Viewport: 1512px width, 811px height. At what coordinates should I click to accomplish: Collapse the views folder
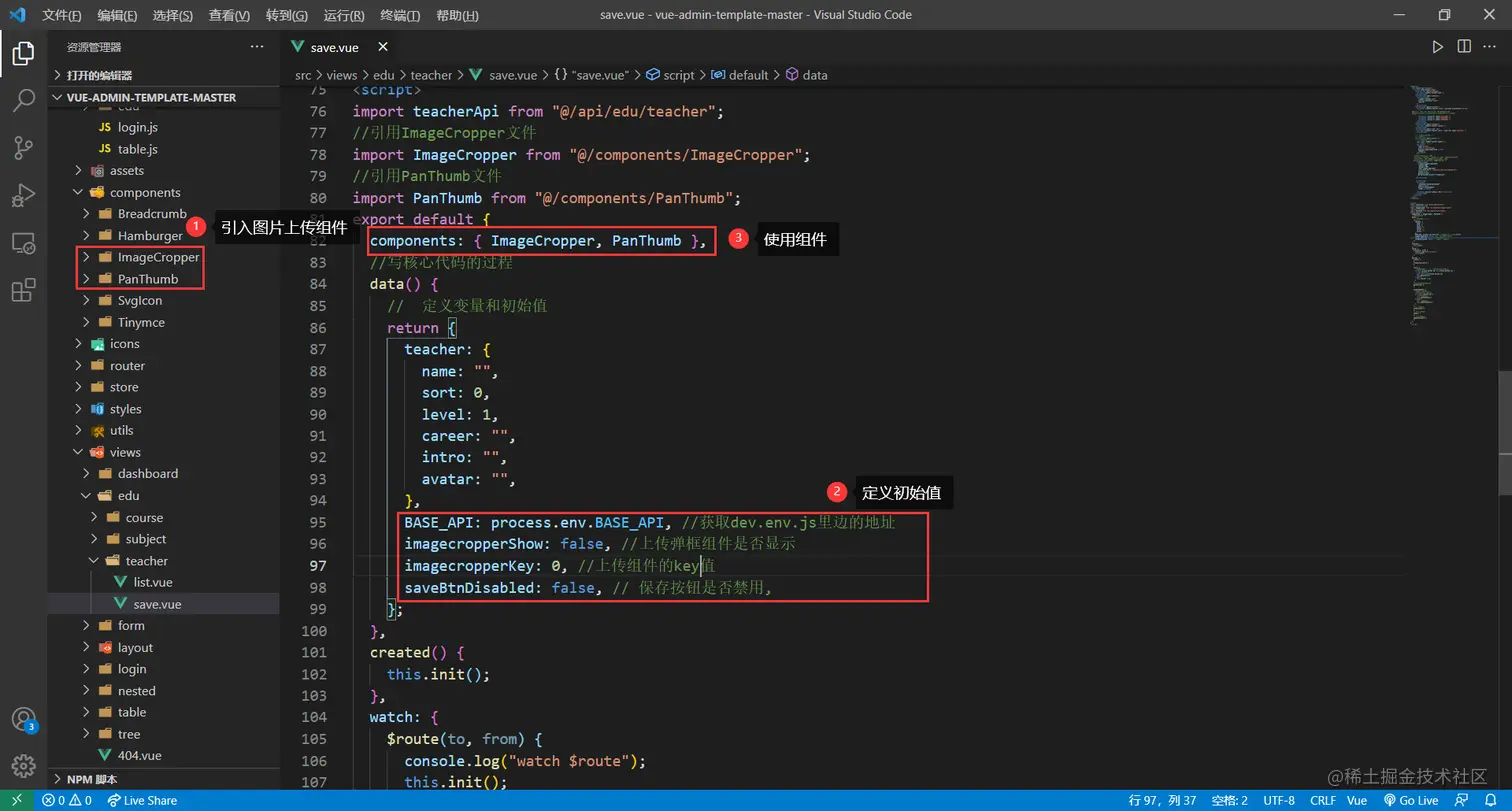click(x=163, y=452)
